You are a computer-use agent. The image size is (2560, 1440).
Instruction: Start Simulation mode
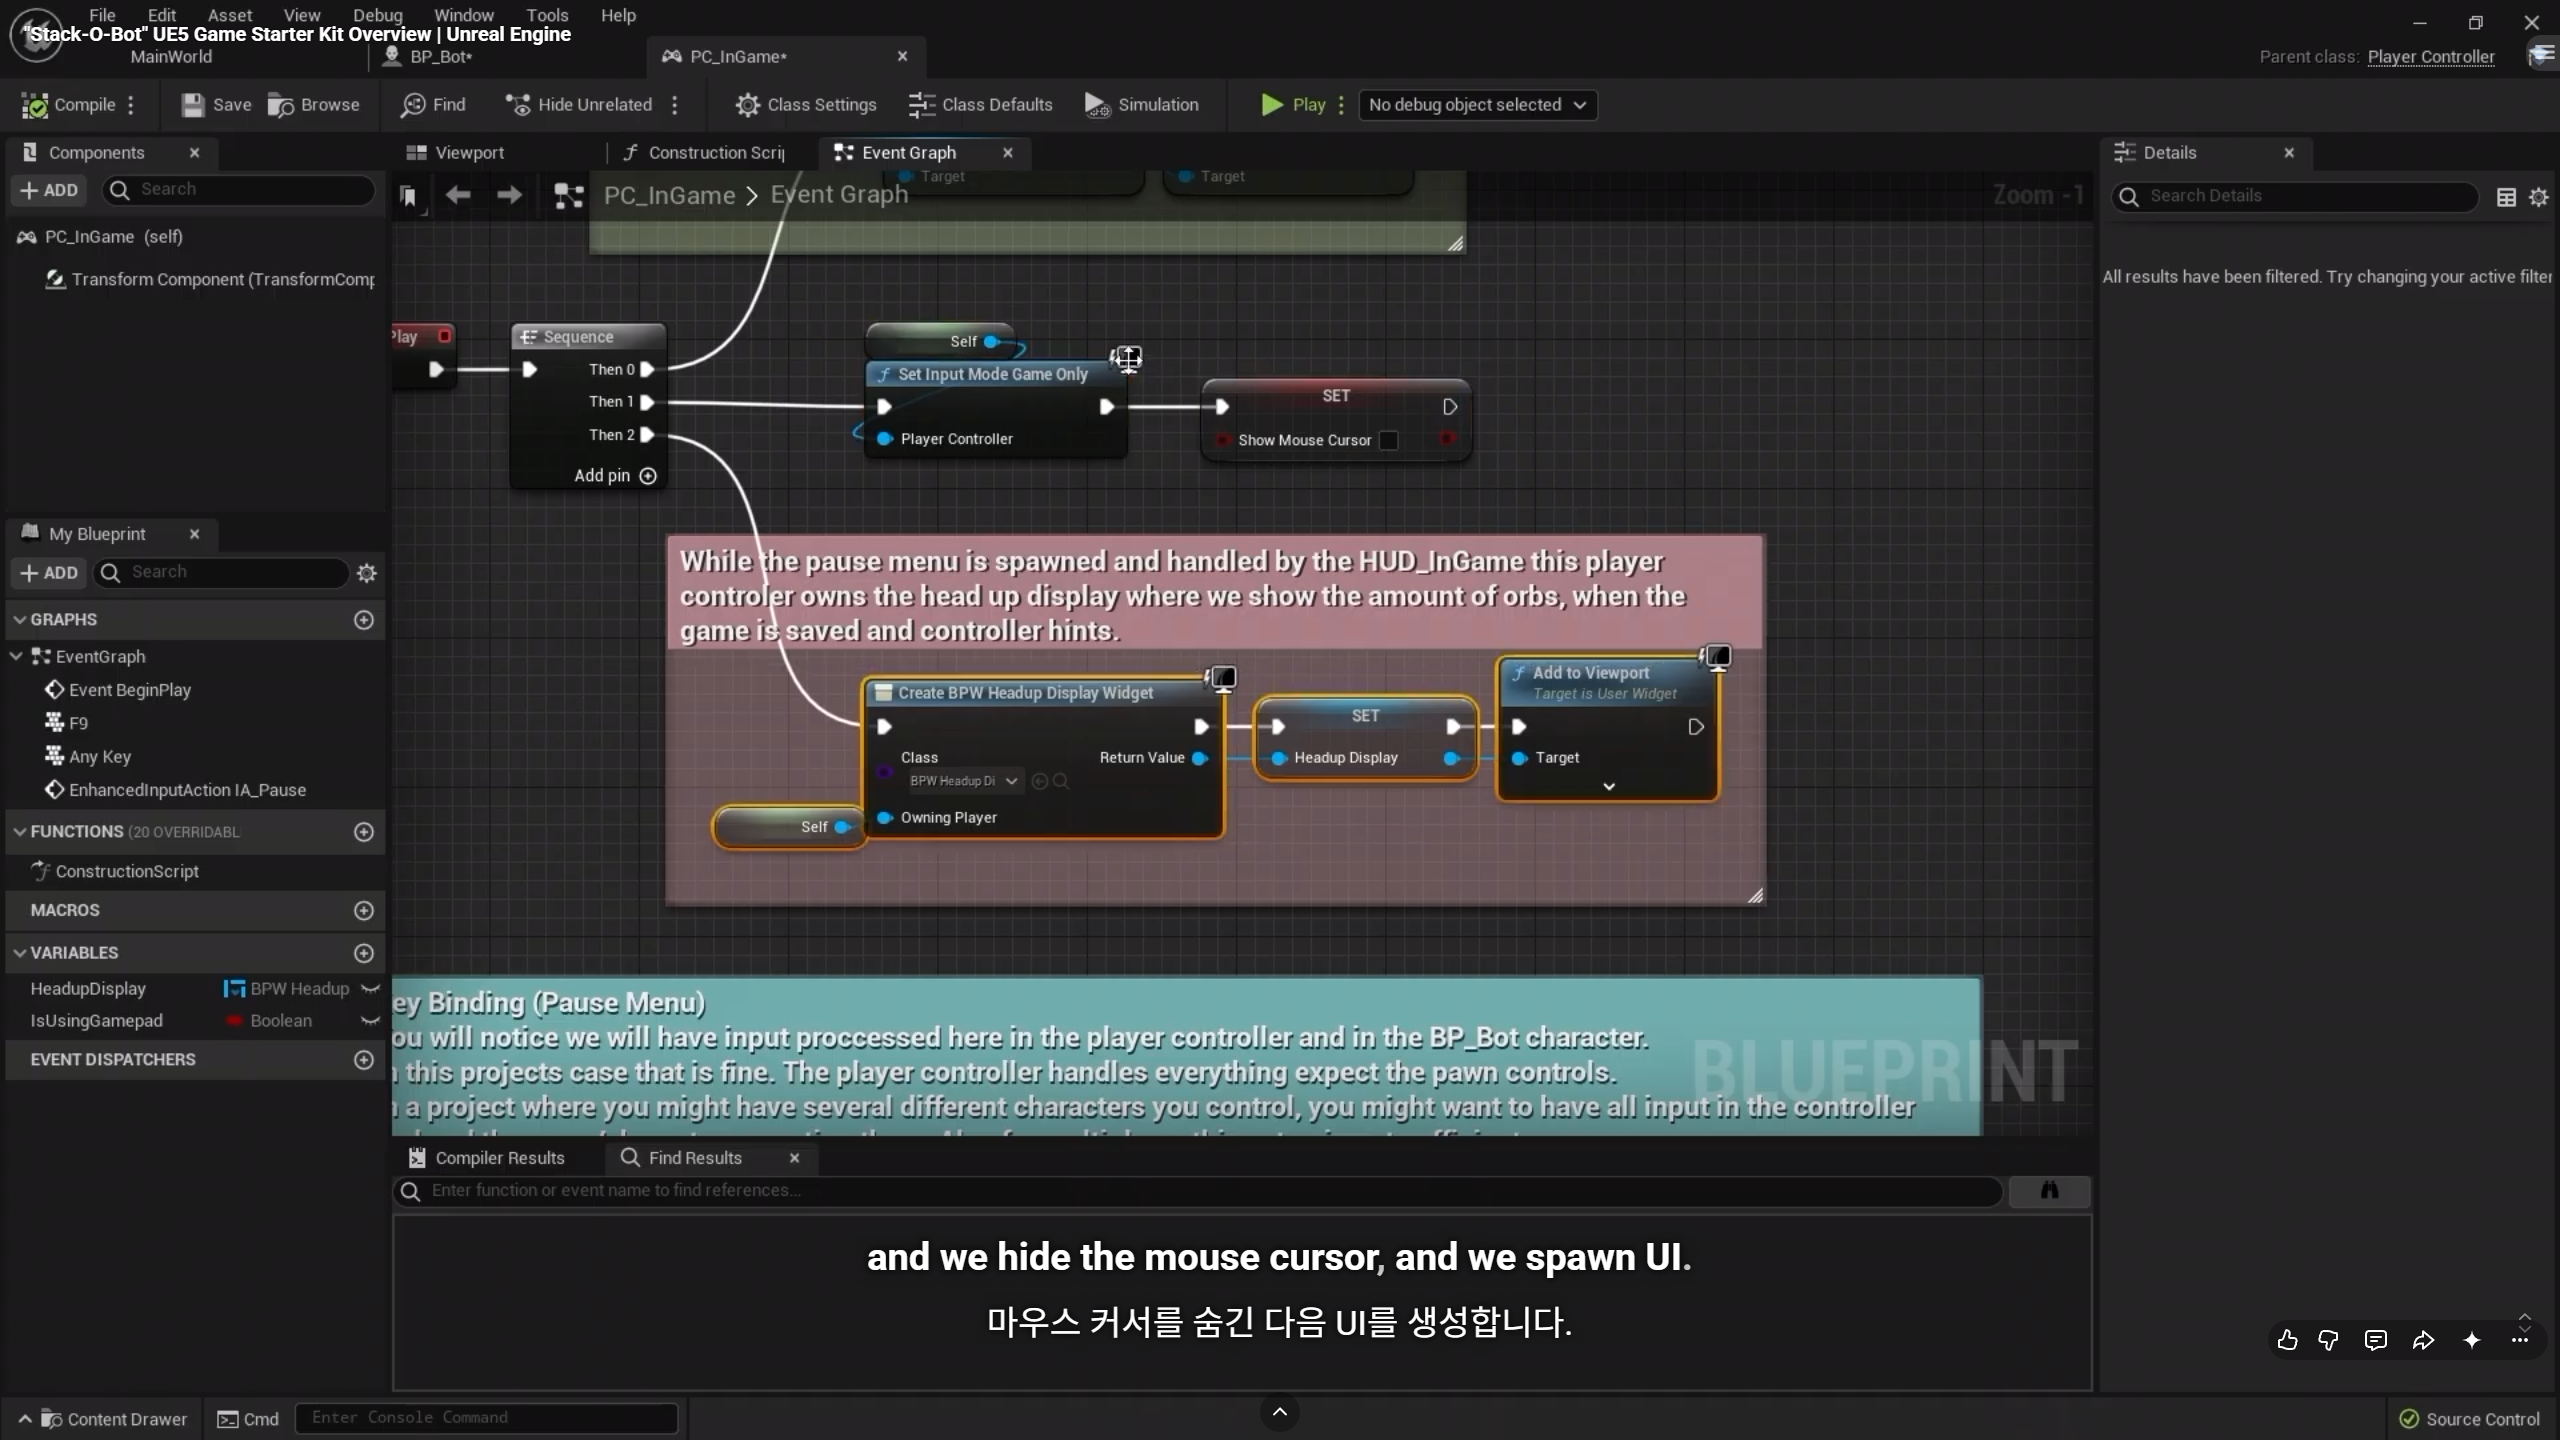1141,105
